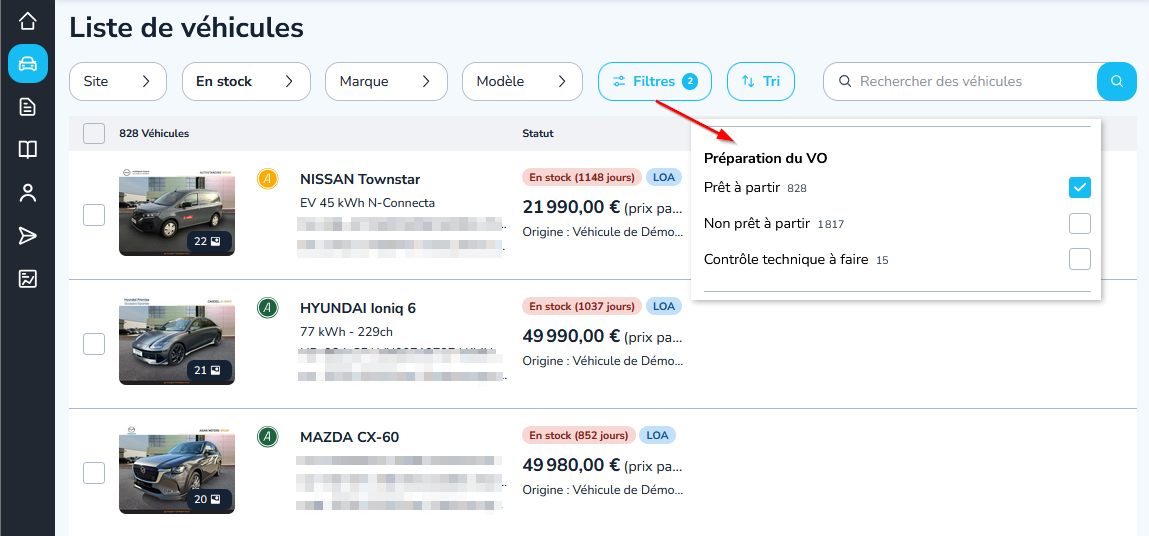Screen dimensions: 1149x536
Task: Open the statistics chart icon in sidebar
Action: point(27,279)
